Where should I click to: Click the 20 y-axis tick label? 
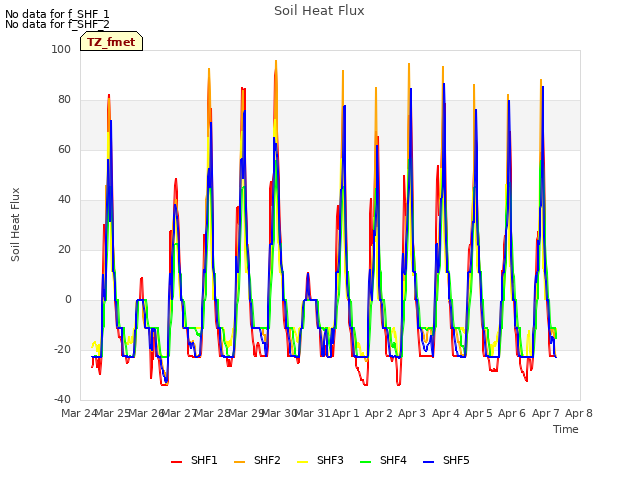point(64,249)
